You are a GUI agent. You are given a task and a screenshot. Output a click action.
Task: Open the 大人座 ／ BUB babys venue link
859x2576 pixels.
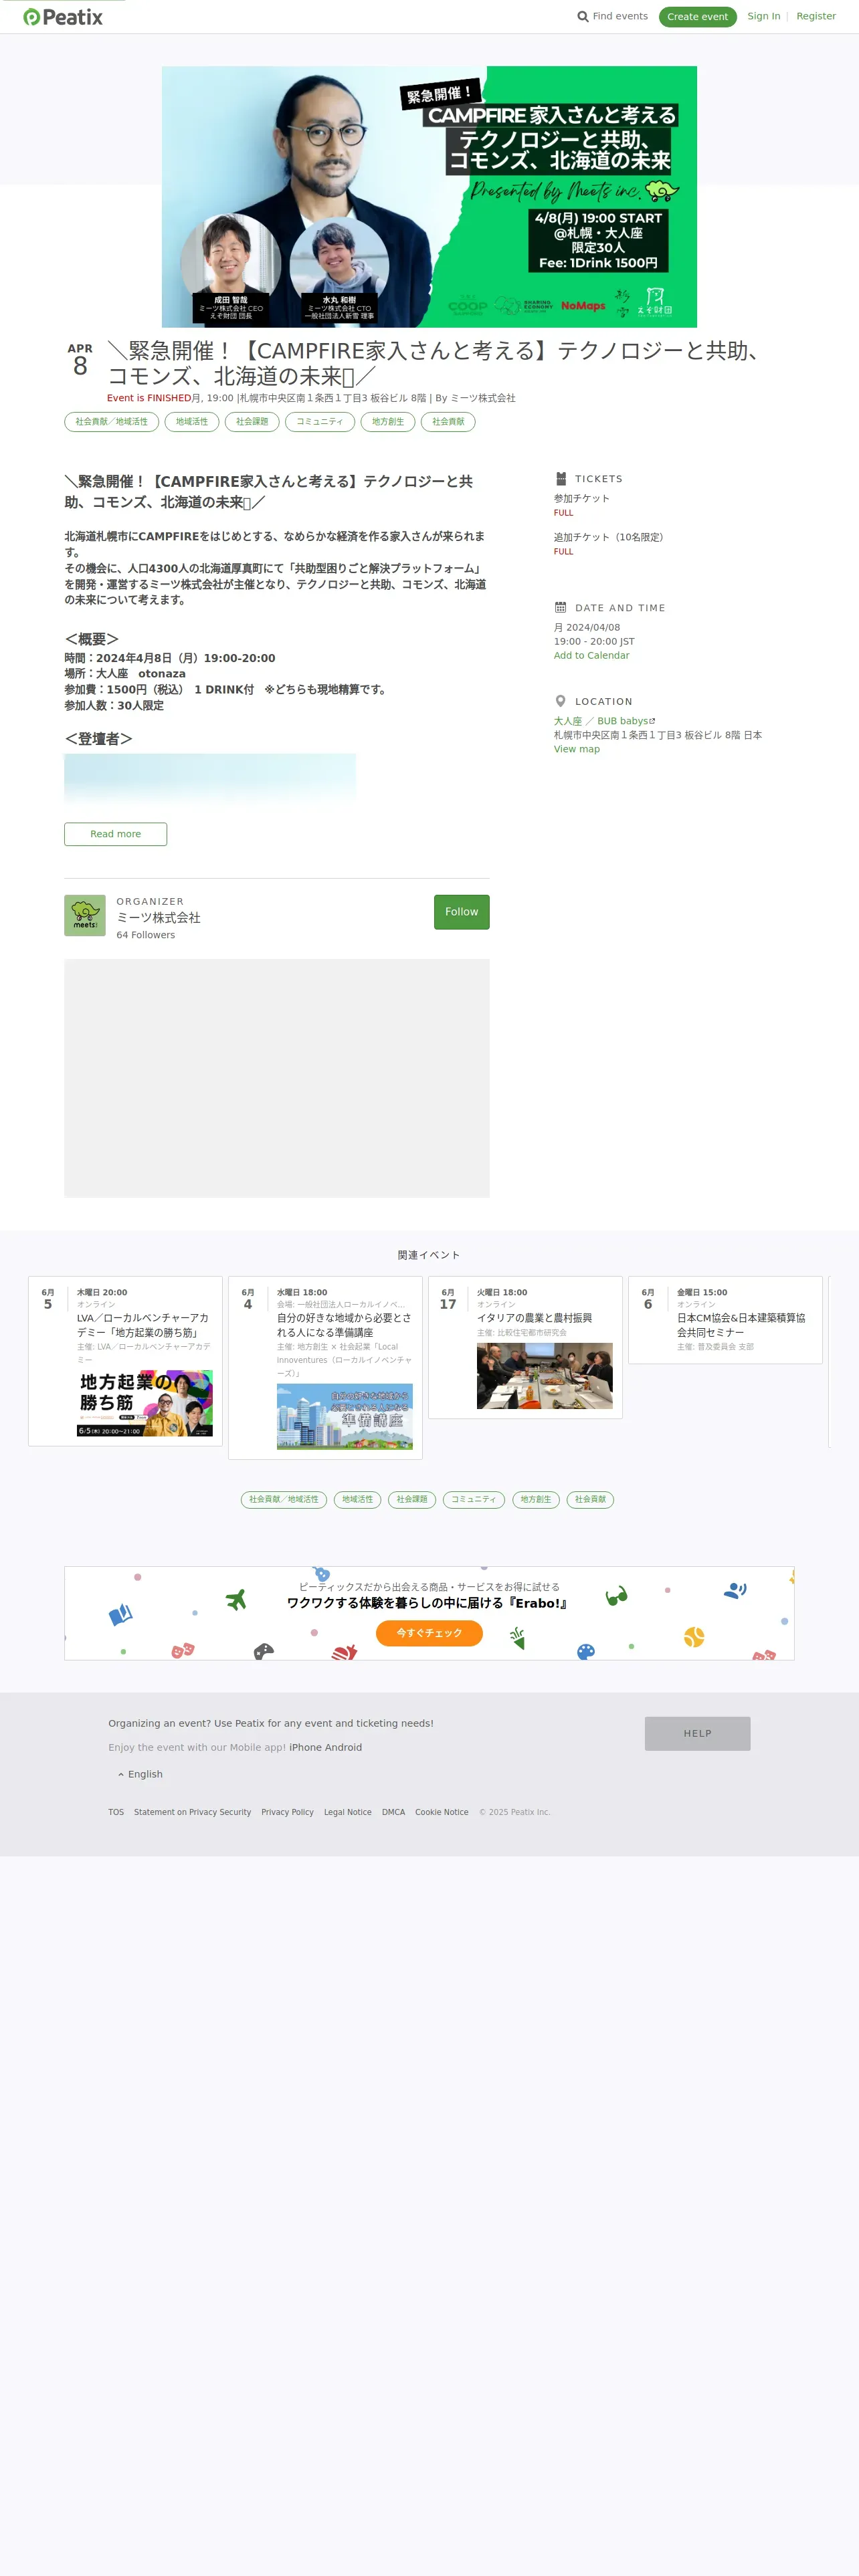[601, 721]
